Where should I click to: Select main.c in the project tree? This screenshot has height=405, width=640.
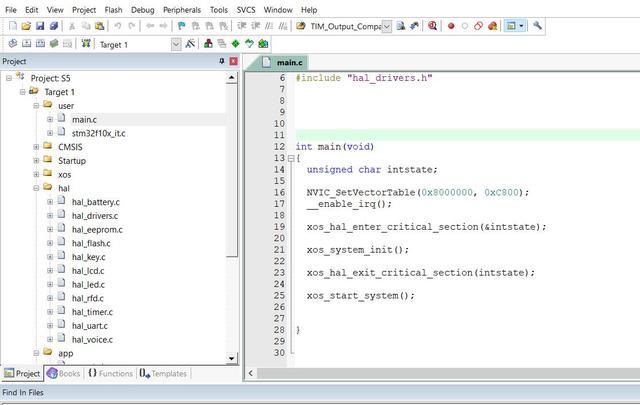point(84,120)
